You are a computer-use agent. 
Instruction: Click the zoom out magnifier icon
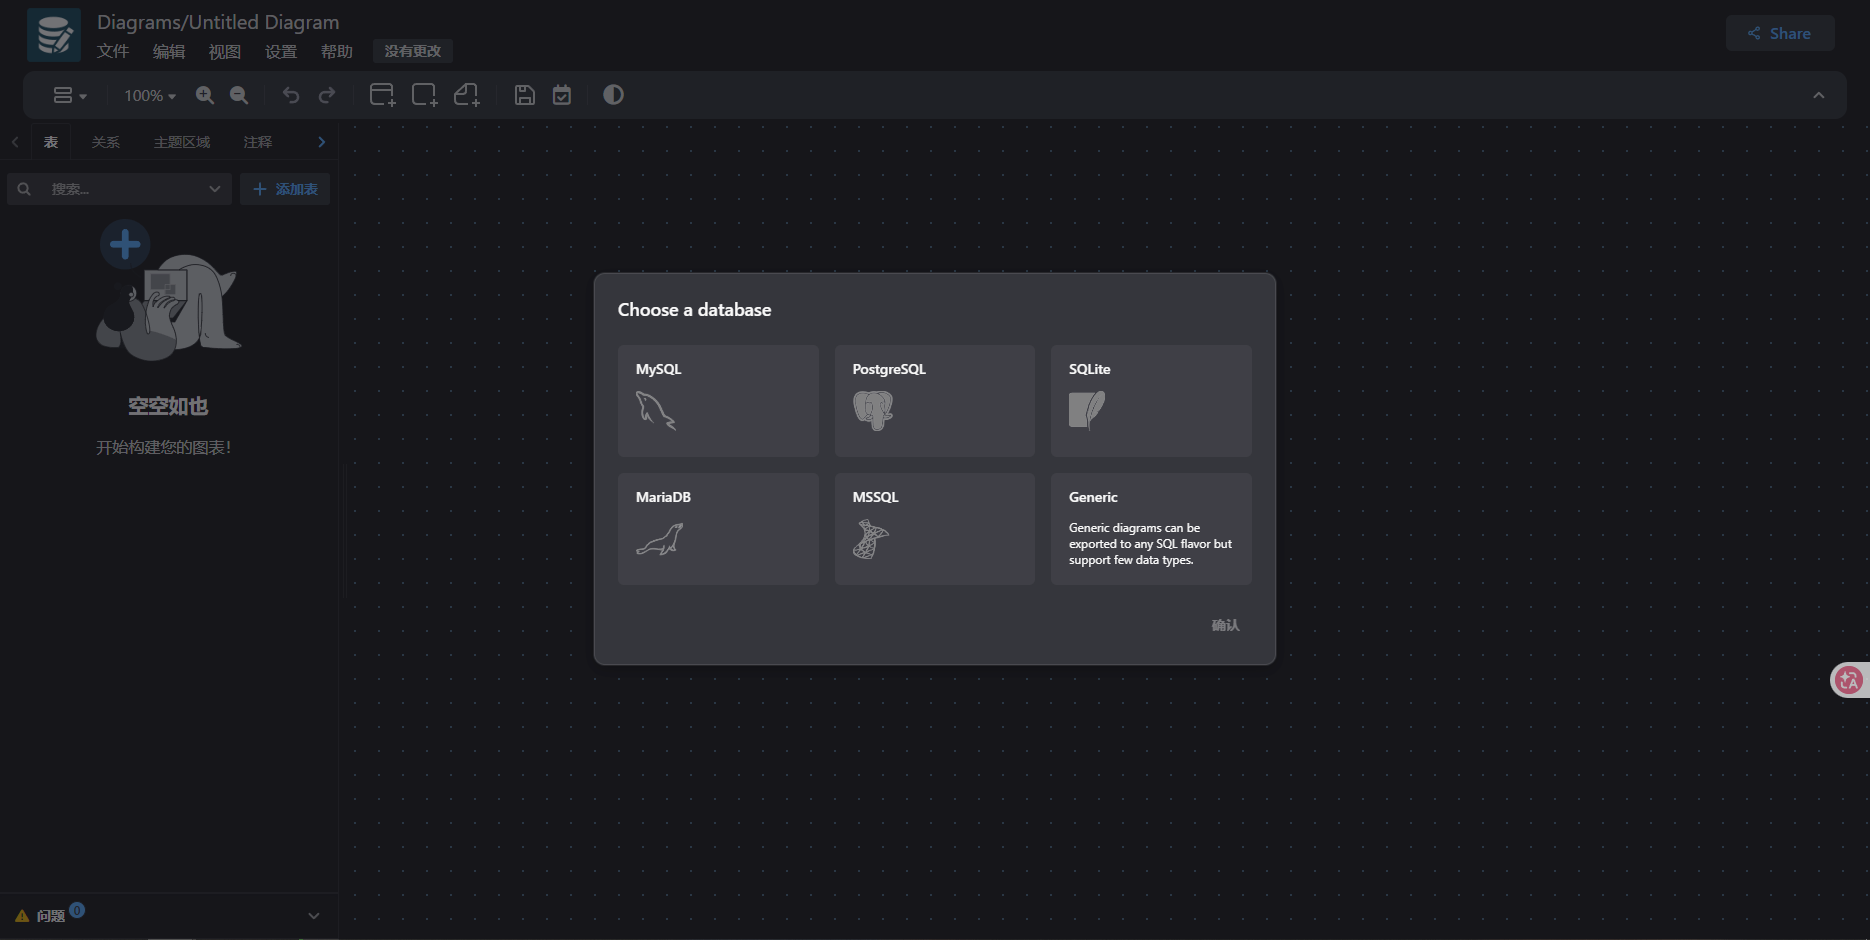(239, 95)
